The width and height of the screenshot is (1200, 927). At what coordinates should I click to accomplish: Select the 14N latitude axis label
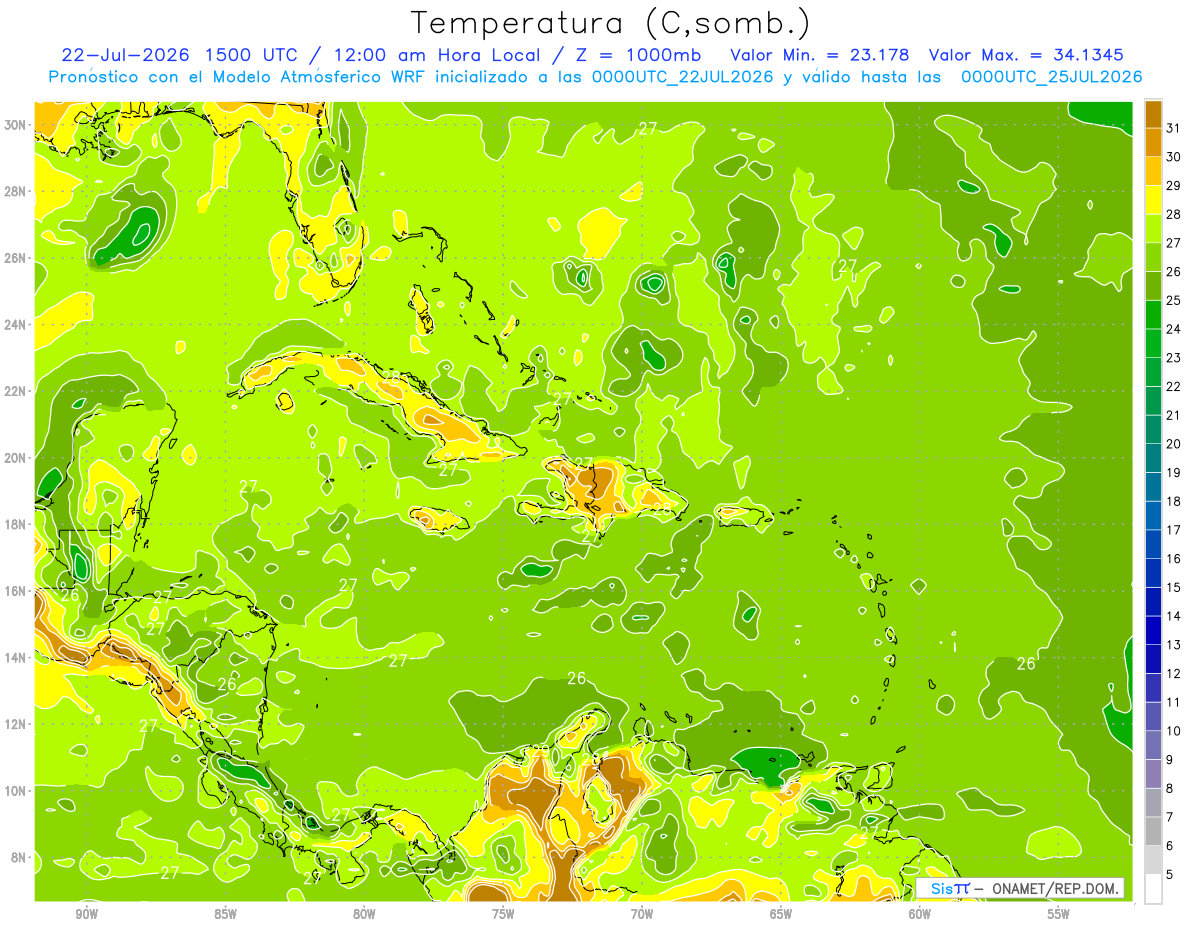(x=15, y=658)
